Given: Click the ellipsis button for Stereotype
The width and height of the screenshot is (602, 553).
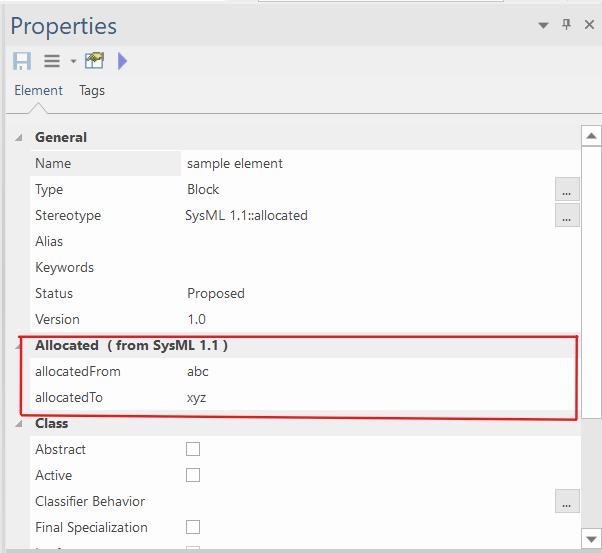Looking at the screenshot, I should 567,215.
